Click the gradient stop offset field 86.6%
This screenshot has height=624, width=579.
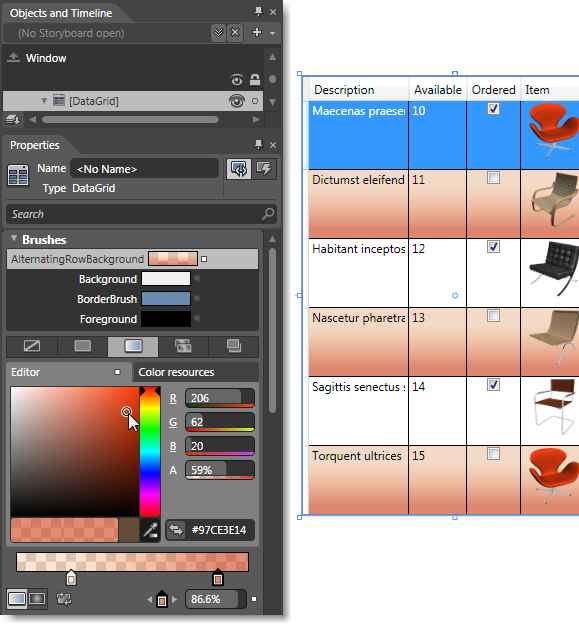point(215,599)
